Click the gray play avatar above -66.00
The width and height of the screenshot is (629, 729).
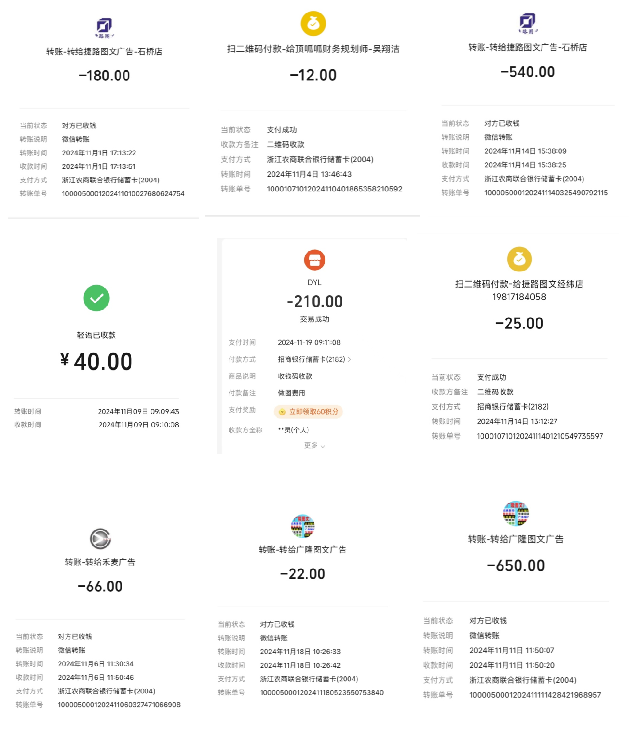98,537
